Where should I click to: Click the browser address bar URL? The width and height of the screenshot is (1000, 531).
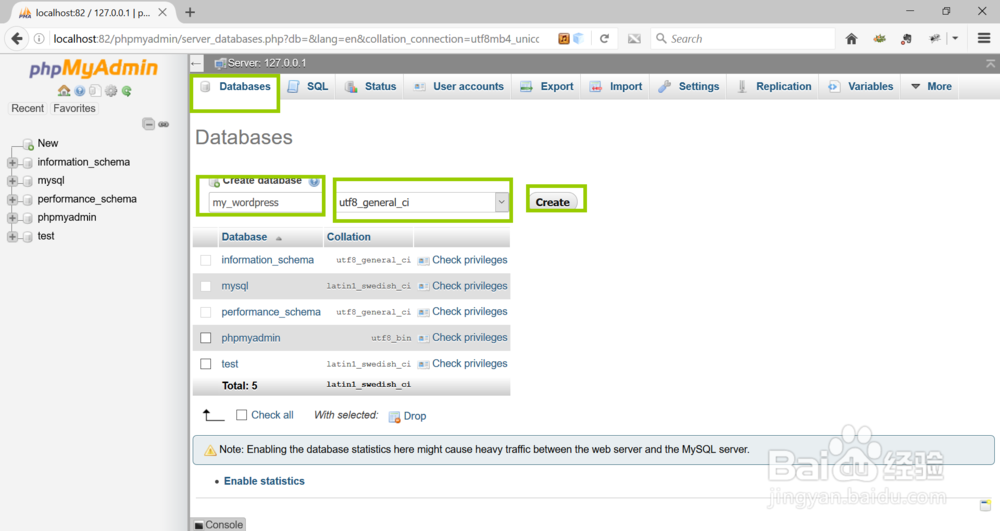click(297, 39)
